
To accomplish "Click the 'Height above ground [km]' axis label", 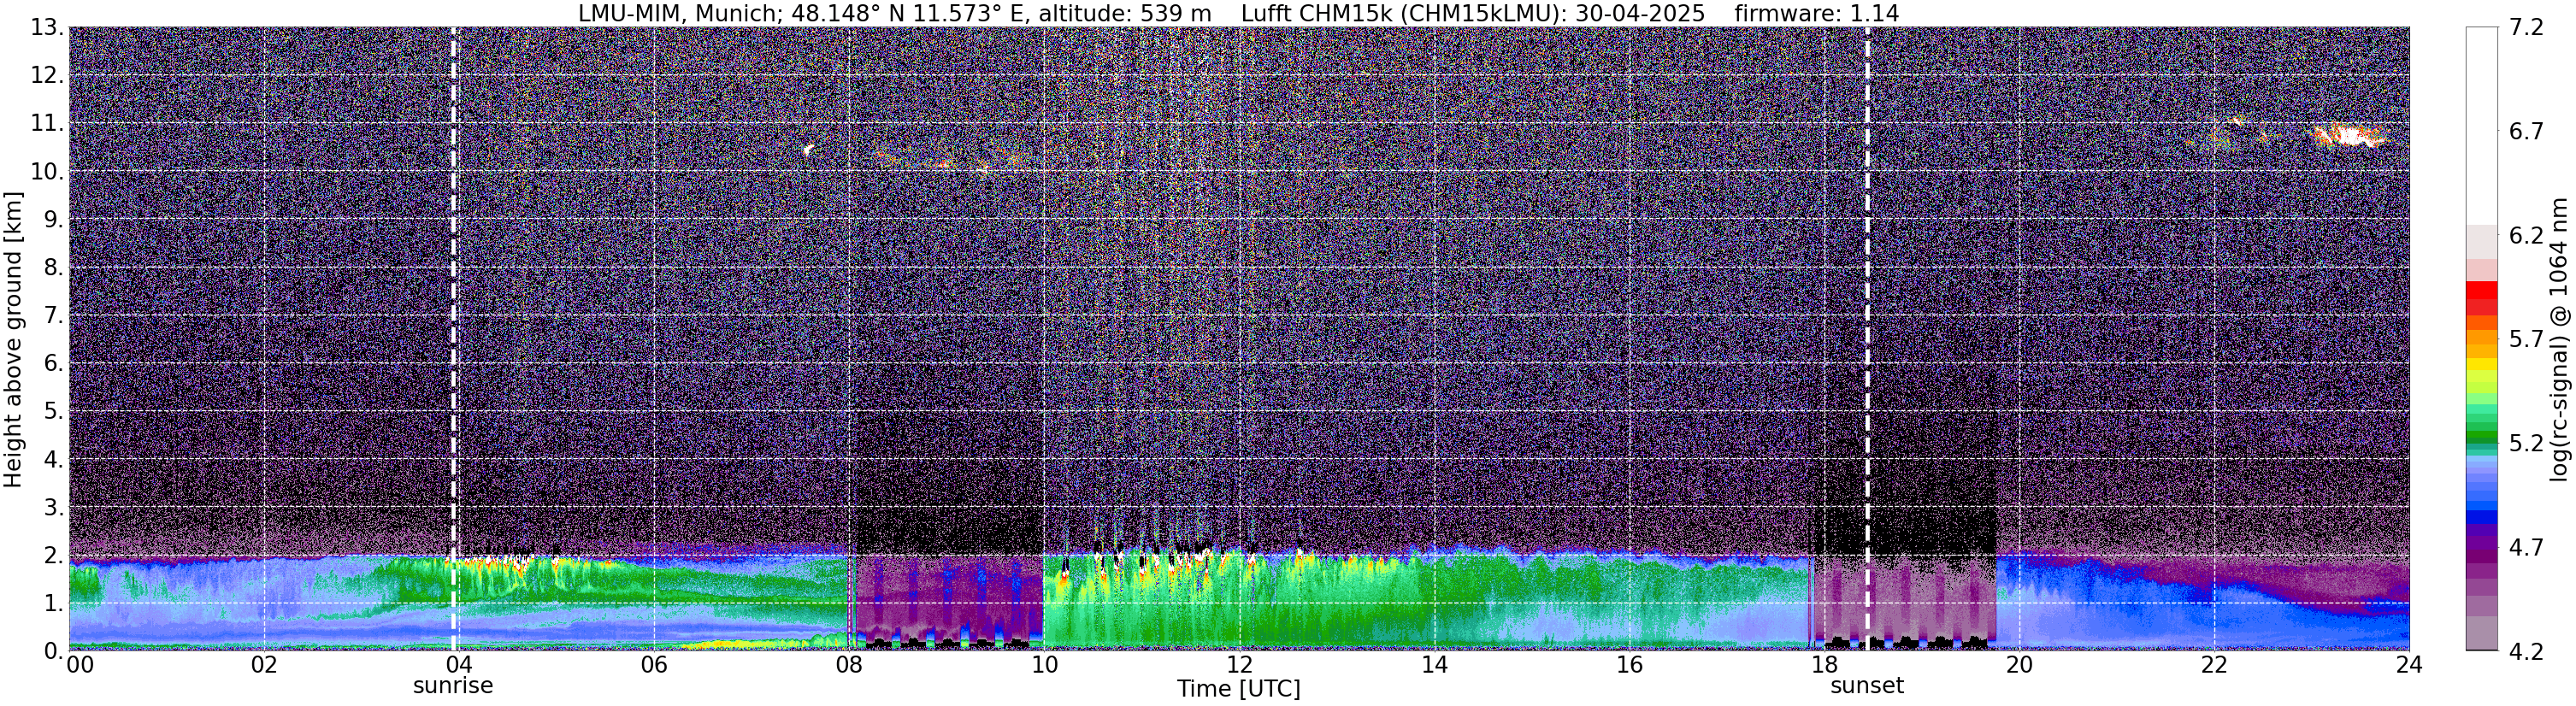I will 13,339.
